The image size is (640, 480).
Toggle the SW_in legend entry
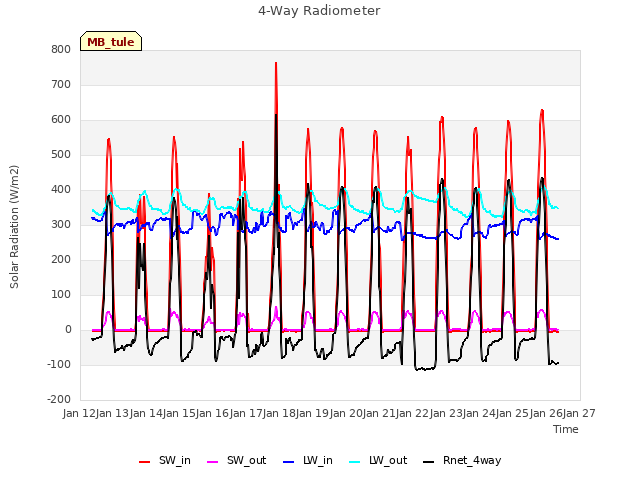click(x=165, y=461)
